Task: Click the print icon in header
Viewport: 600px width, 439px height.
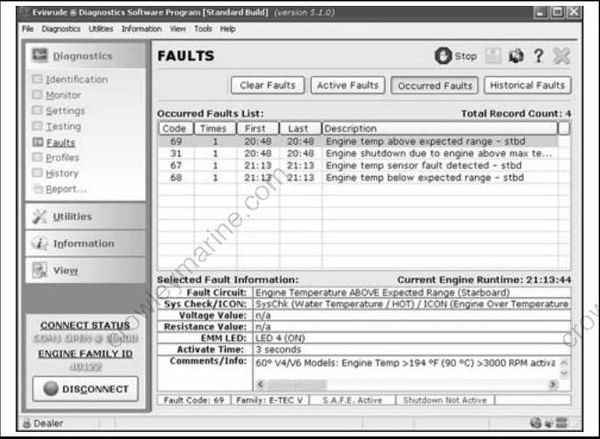Action: (516, 57)
